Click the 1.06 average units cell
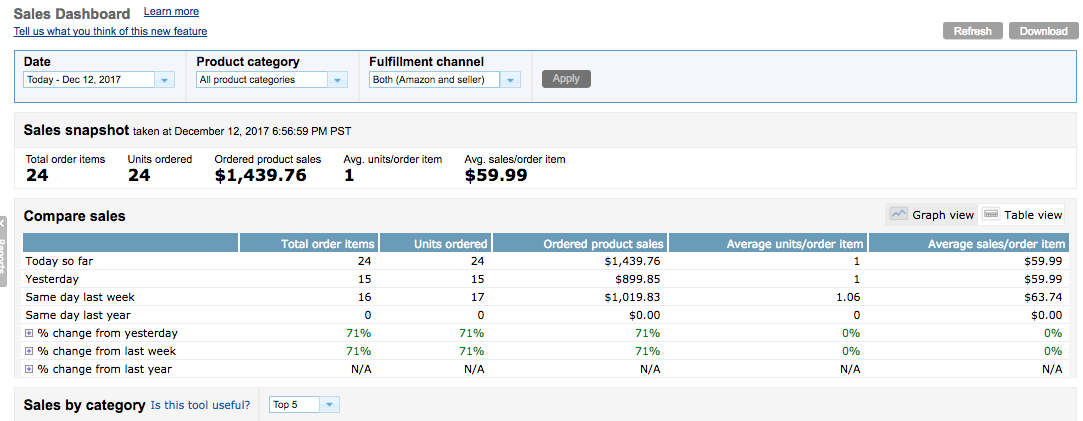This screenshot has width=1083, height=421. coord(848,297)
